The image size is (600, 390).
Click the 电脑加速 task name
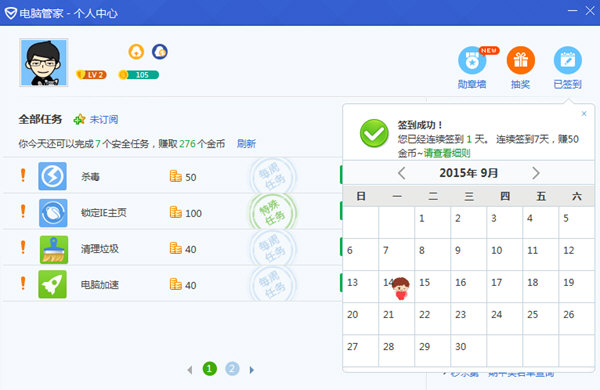(x=99, y=285)
